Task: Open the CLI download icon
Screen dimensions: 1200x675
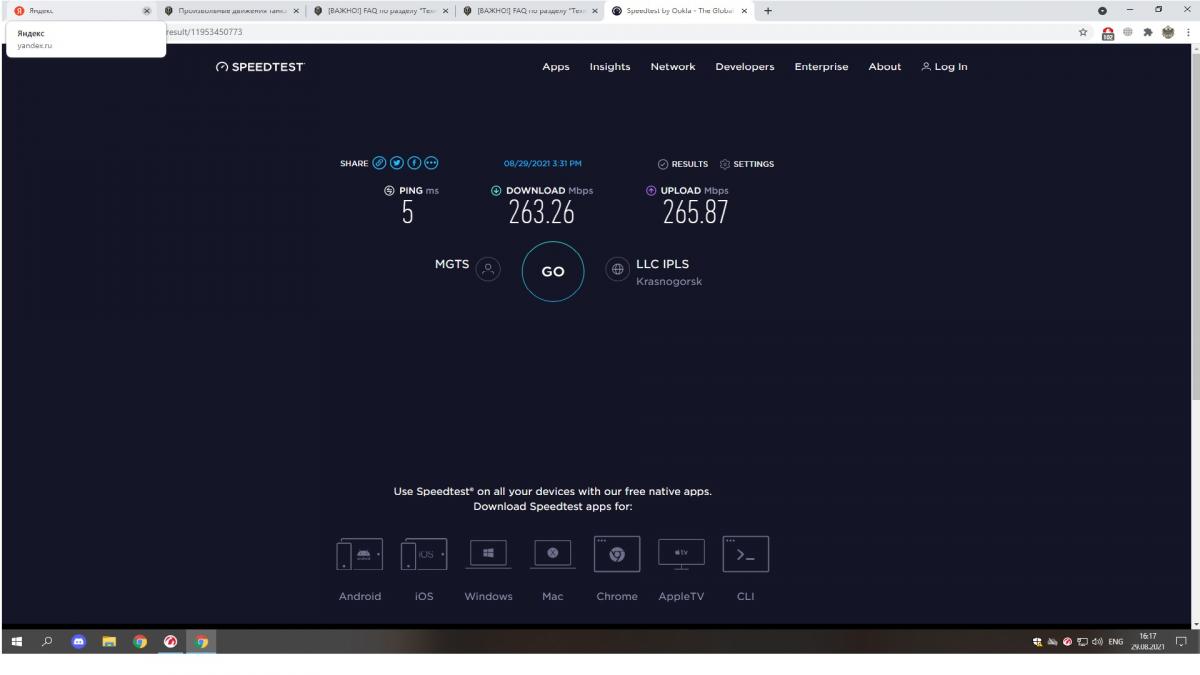Action: click(746, 554)
